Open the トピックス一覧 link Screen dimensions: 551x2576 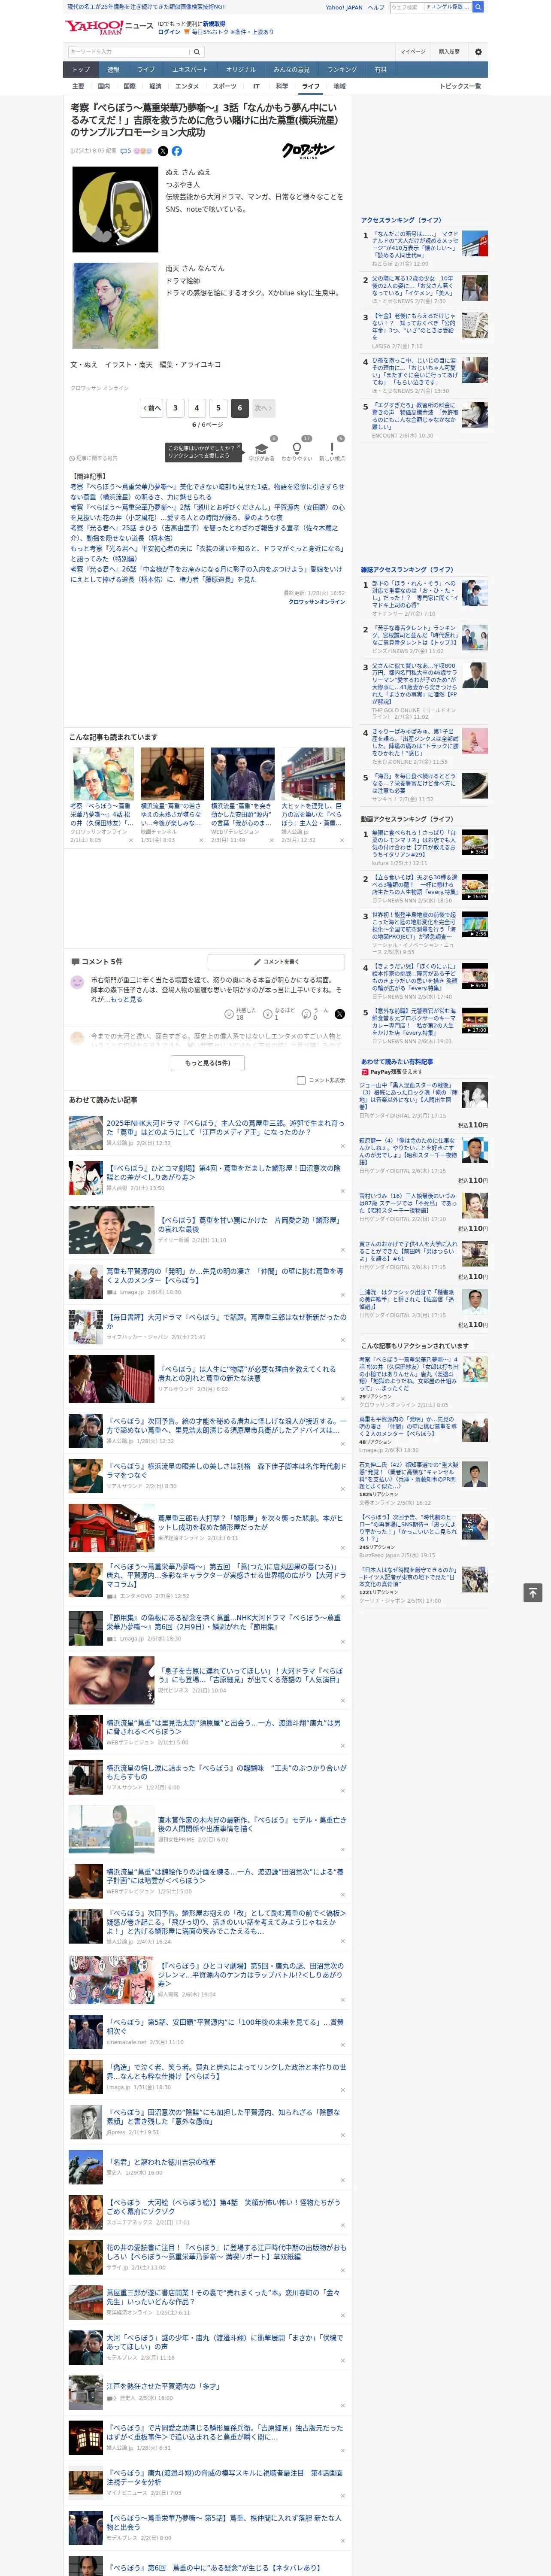(x=461, y=86)
